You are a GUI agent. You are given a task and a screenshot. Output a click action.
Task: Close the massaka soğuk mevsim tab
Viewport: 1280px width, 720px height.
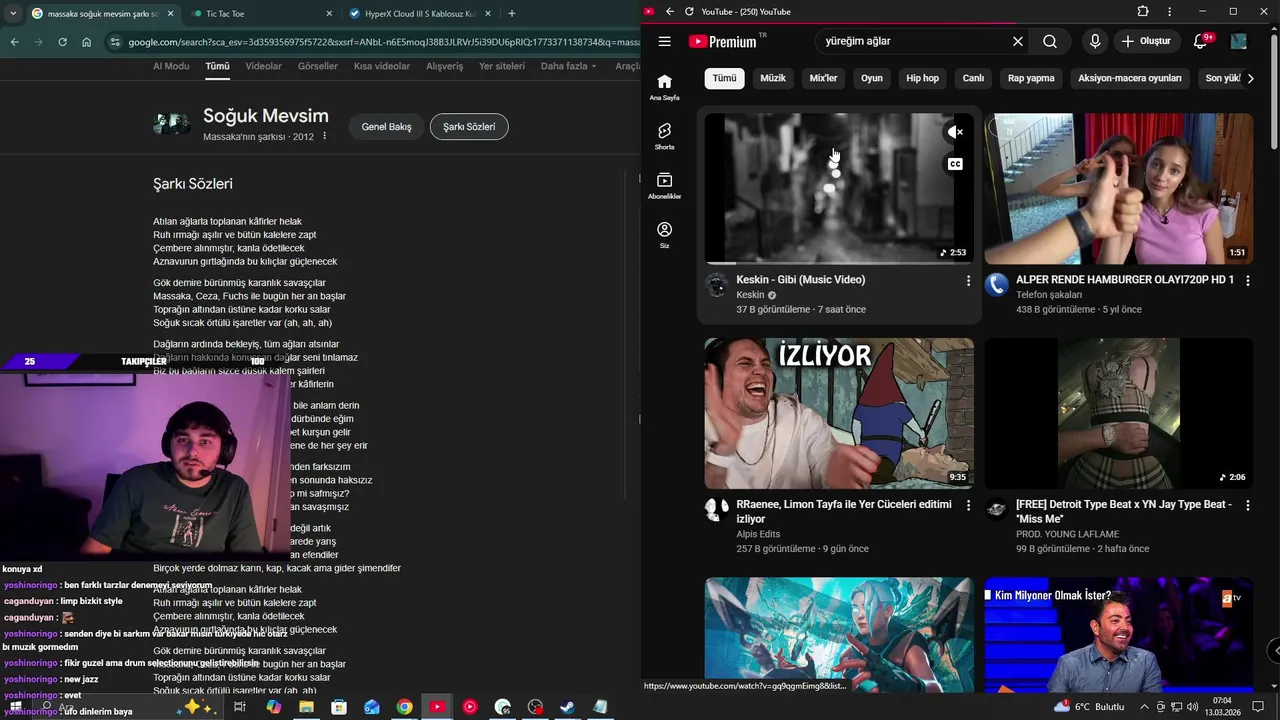pyautogui.click(x=170, y=14)
